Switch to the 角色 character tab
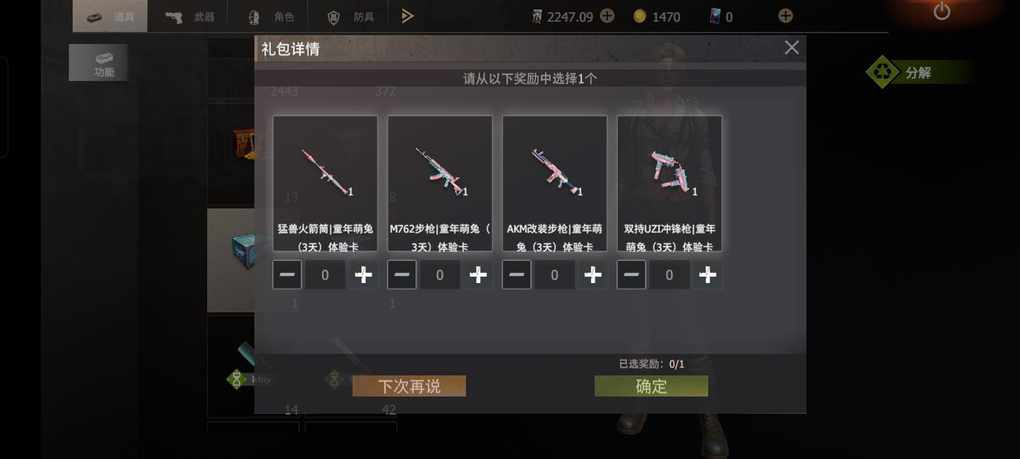The height and width of the screenshot is (459, 1020). tap(269, 17)
